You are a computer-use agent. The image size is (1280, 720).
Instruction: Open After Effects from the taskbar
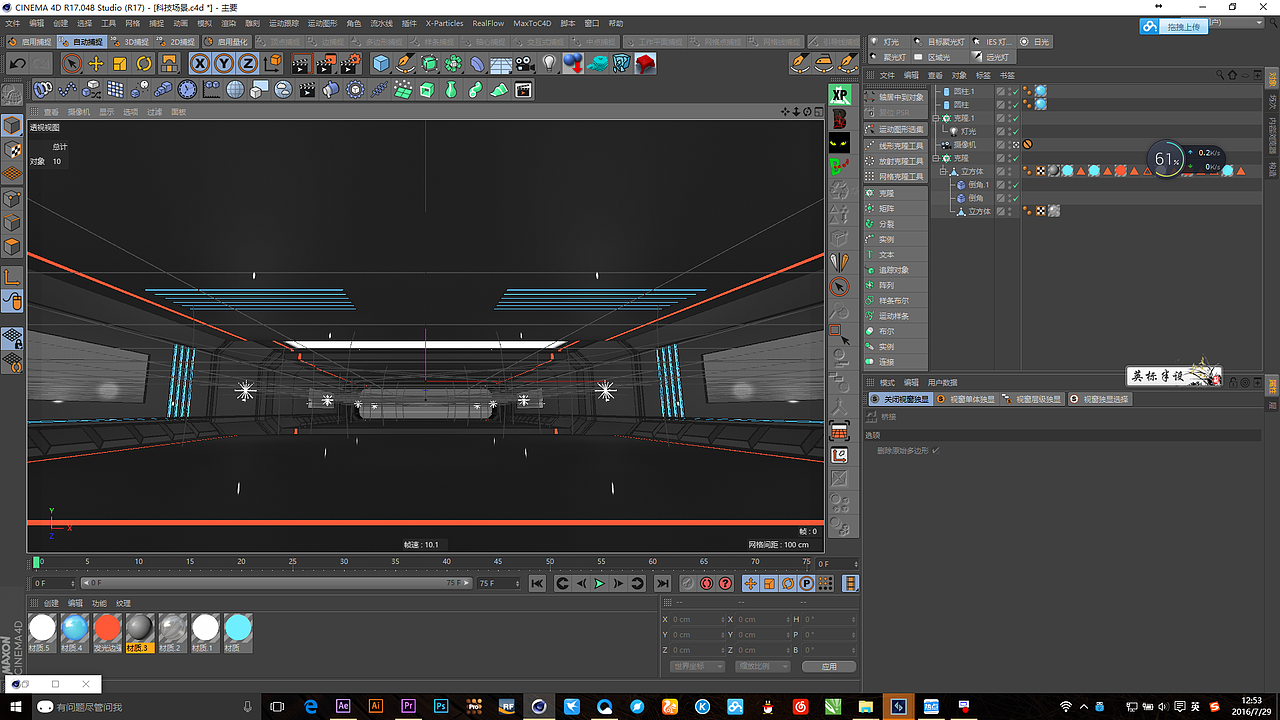[343, 706]
